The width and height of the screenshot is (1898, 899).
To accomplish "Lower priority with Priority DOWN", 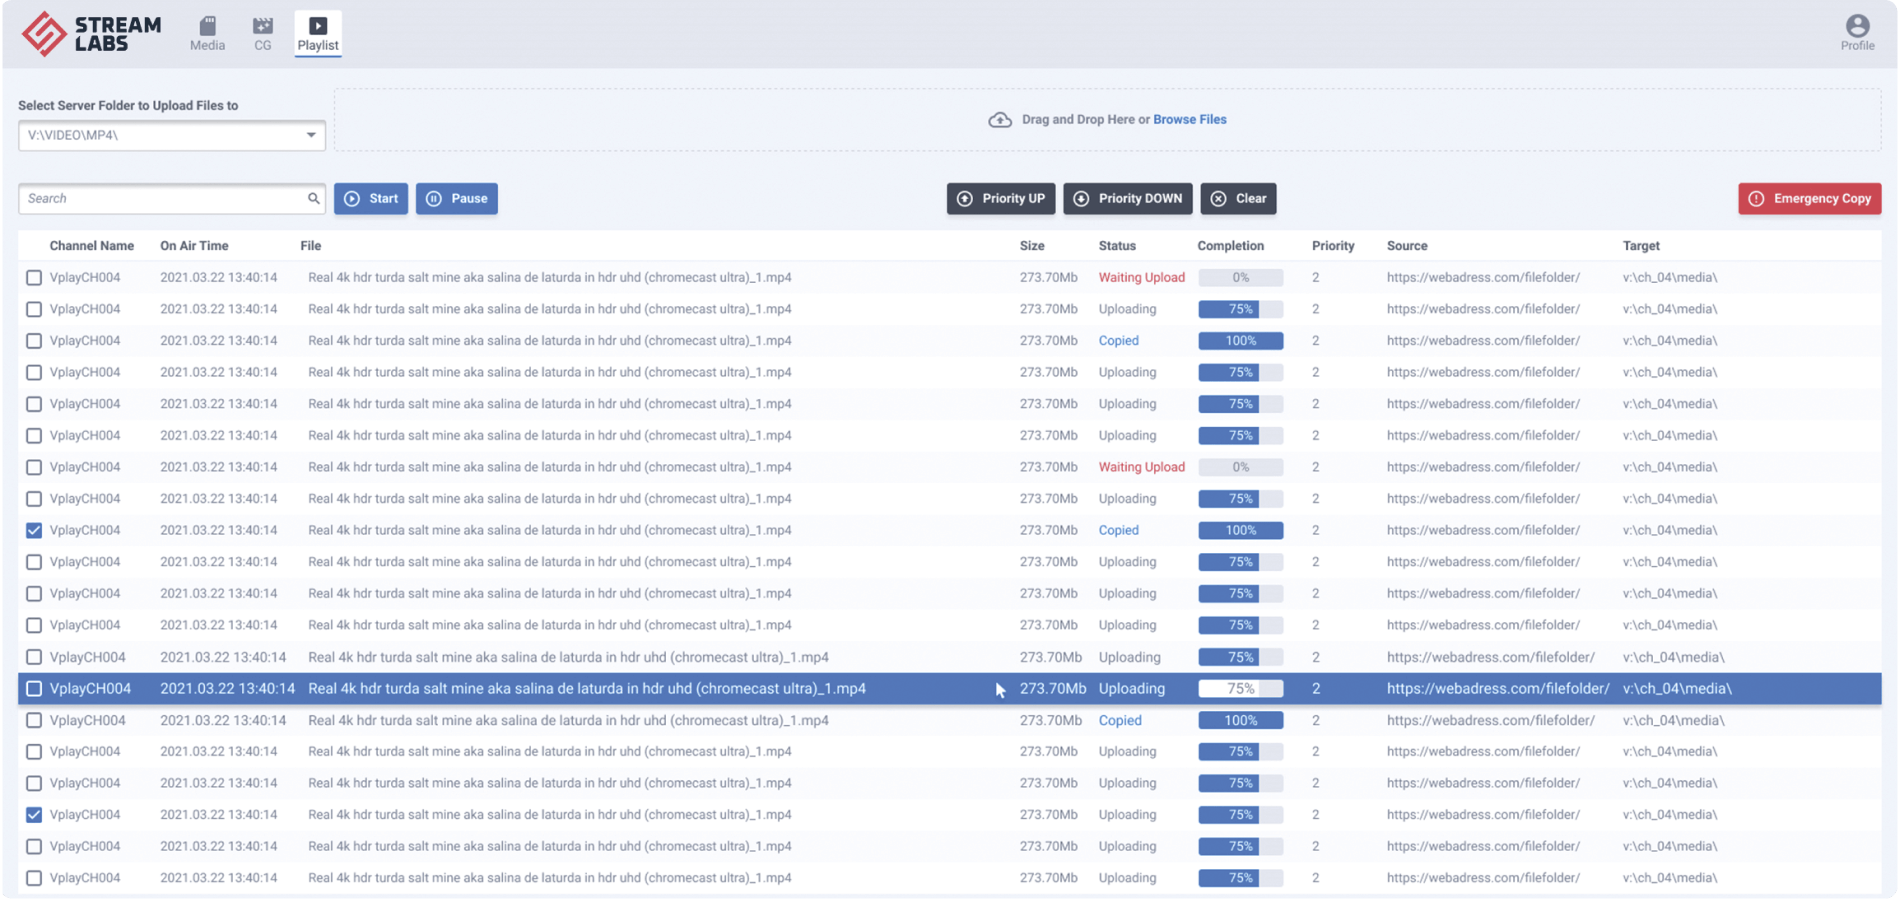I will 1127,199.
